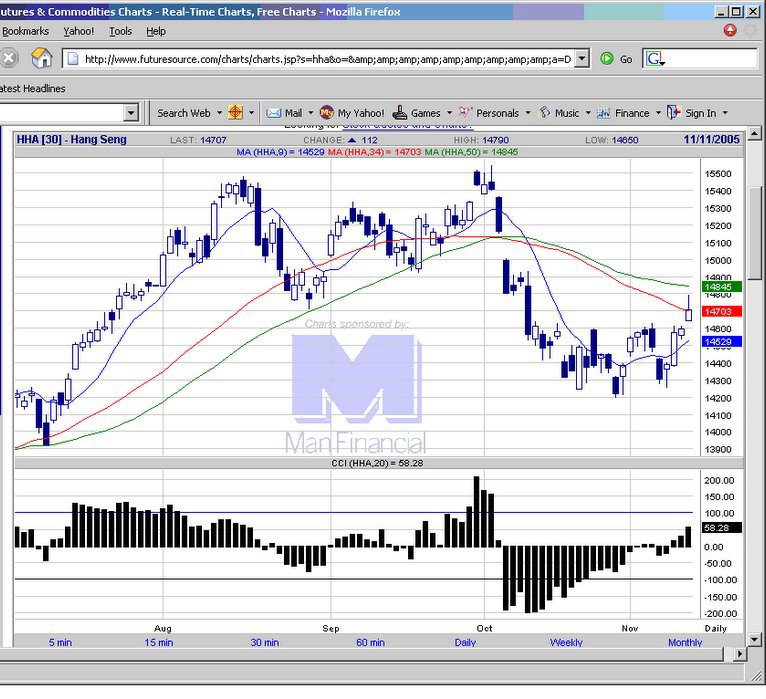This screenshot has width=766, height=699.
Task: Open the Personals dropdown arrow
Action: click(528, 113)
